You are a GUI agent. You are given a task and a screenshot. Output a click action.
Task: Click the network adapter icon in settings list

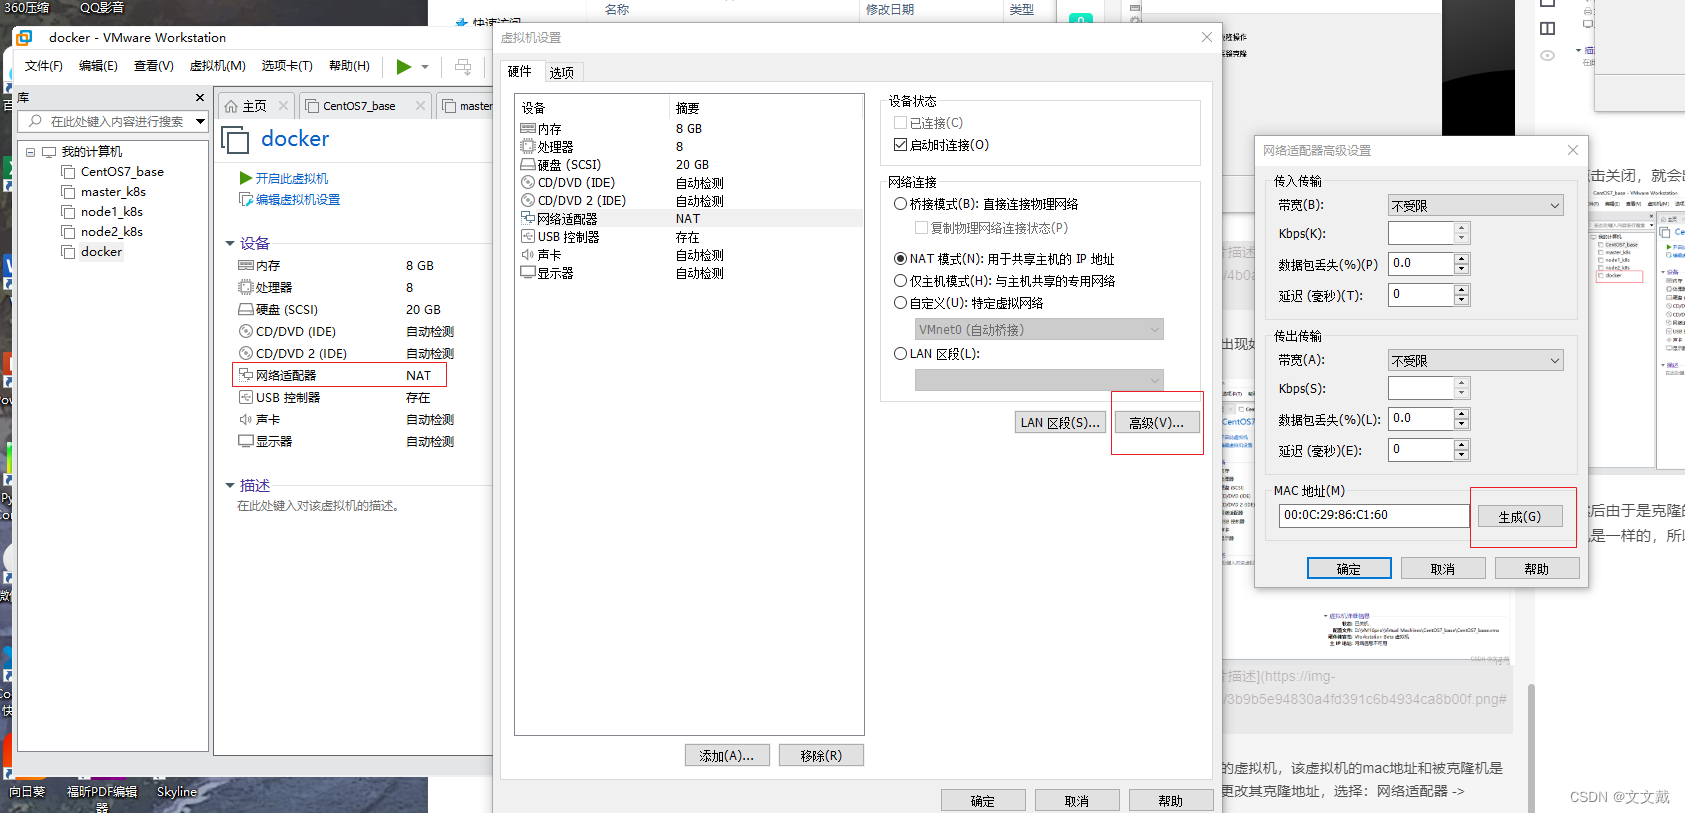(528, 218)
